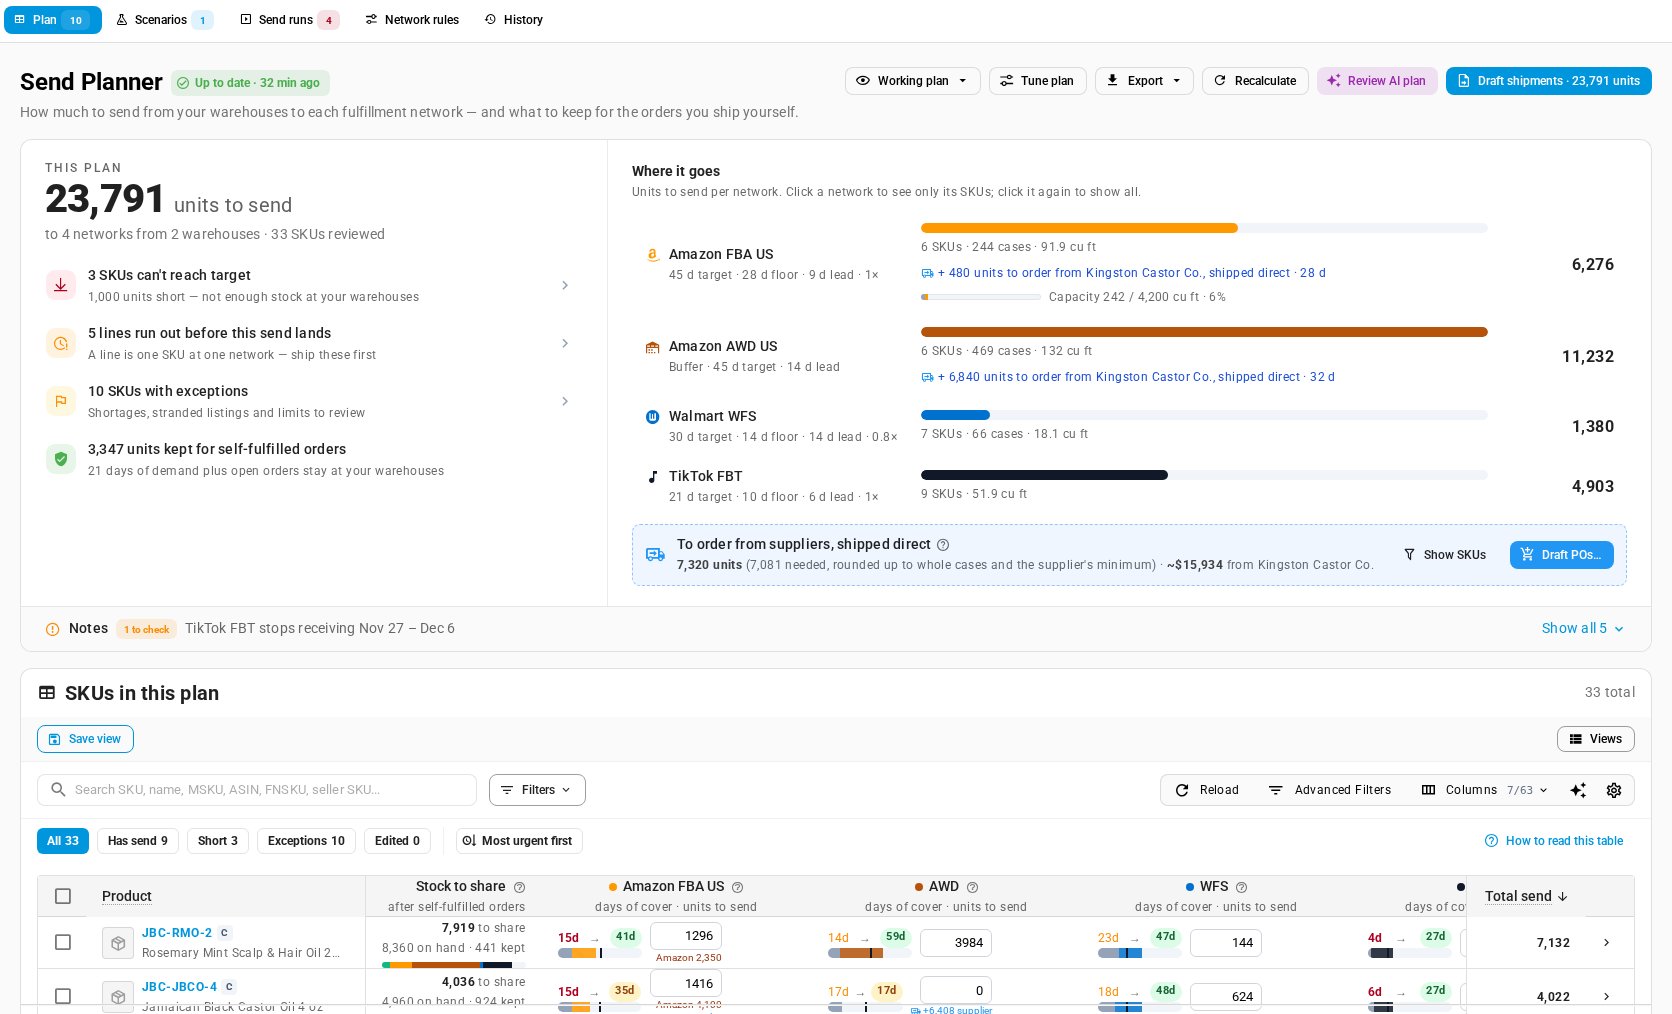
Task: Click shortage icon for SKUs can't reach target
Action: tap(61, 285)
